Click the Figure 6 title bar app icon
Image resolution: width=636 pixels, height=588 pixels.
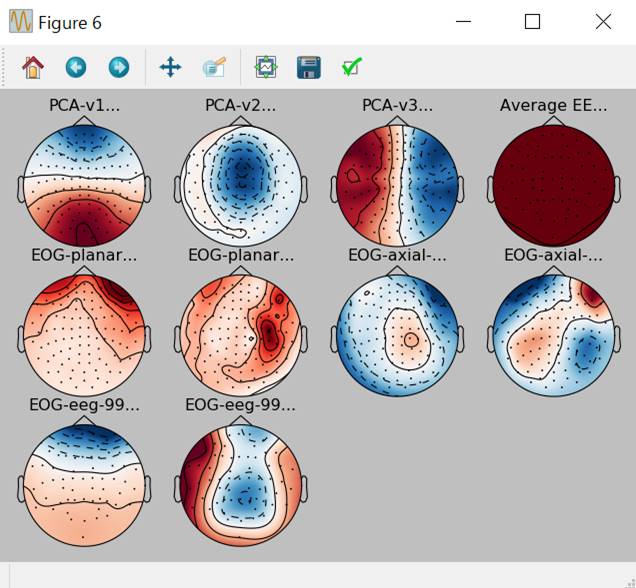(x=20, y=22)
